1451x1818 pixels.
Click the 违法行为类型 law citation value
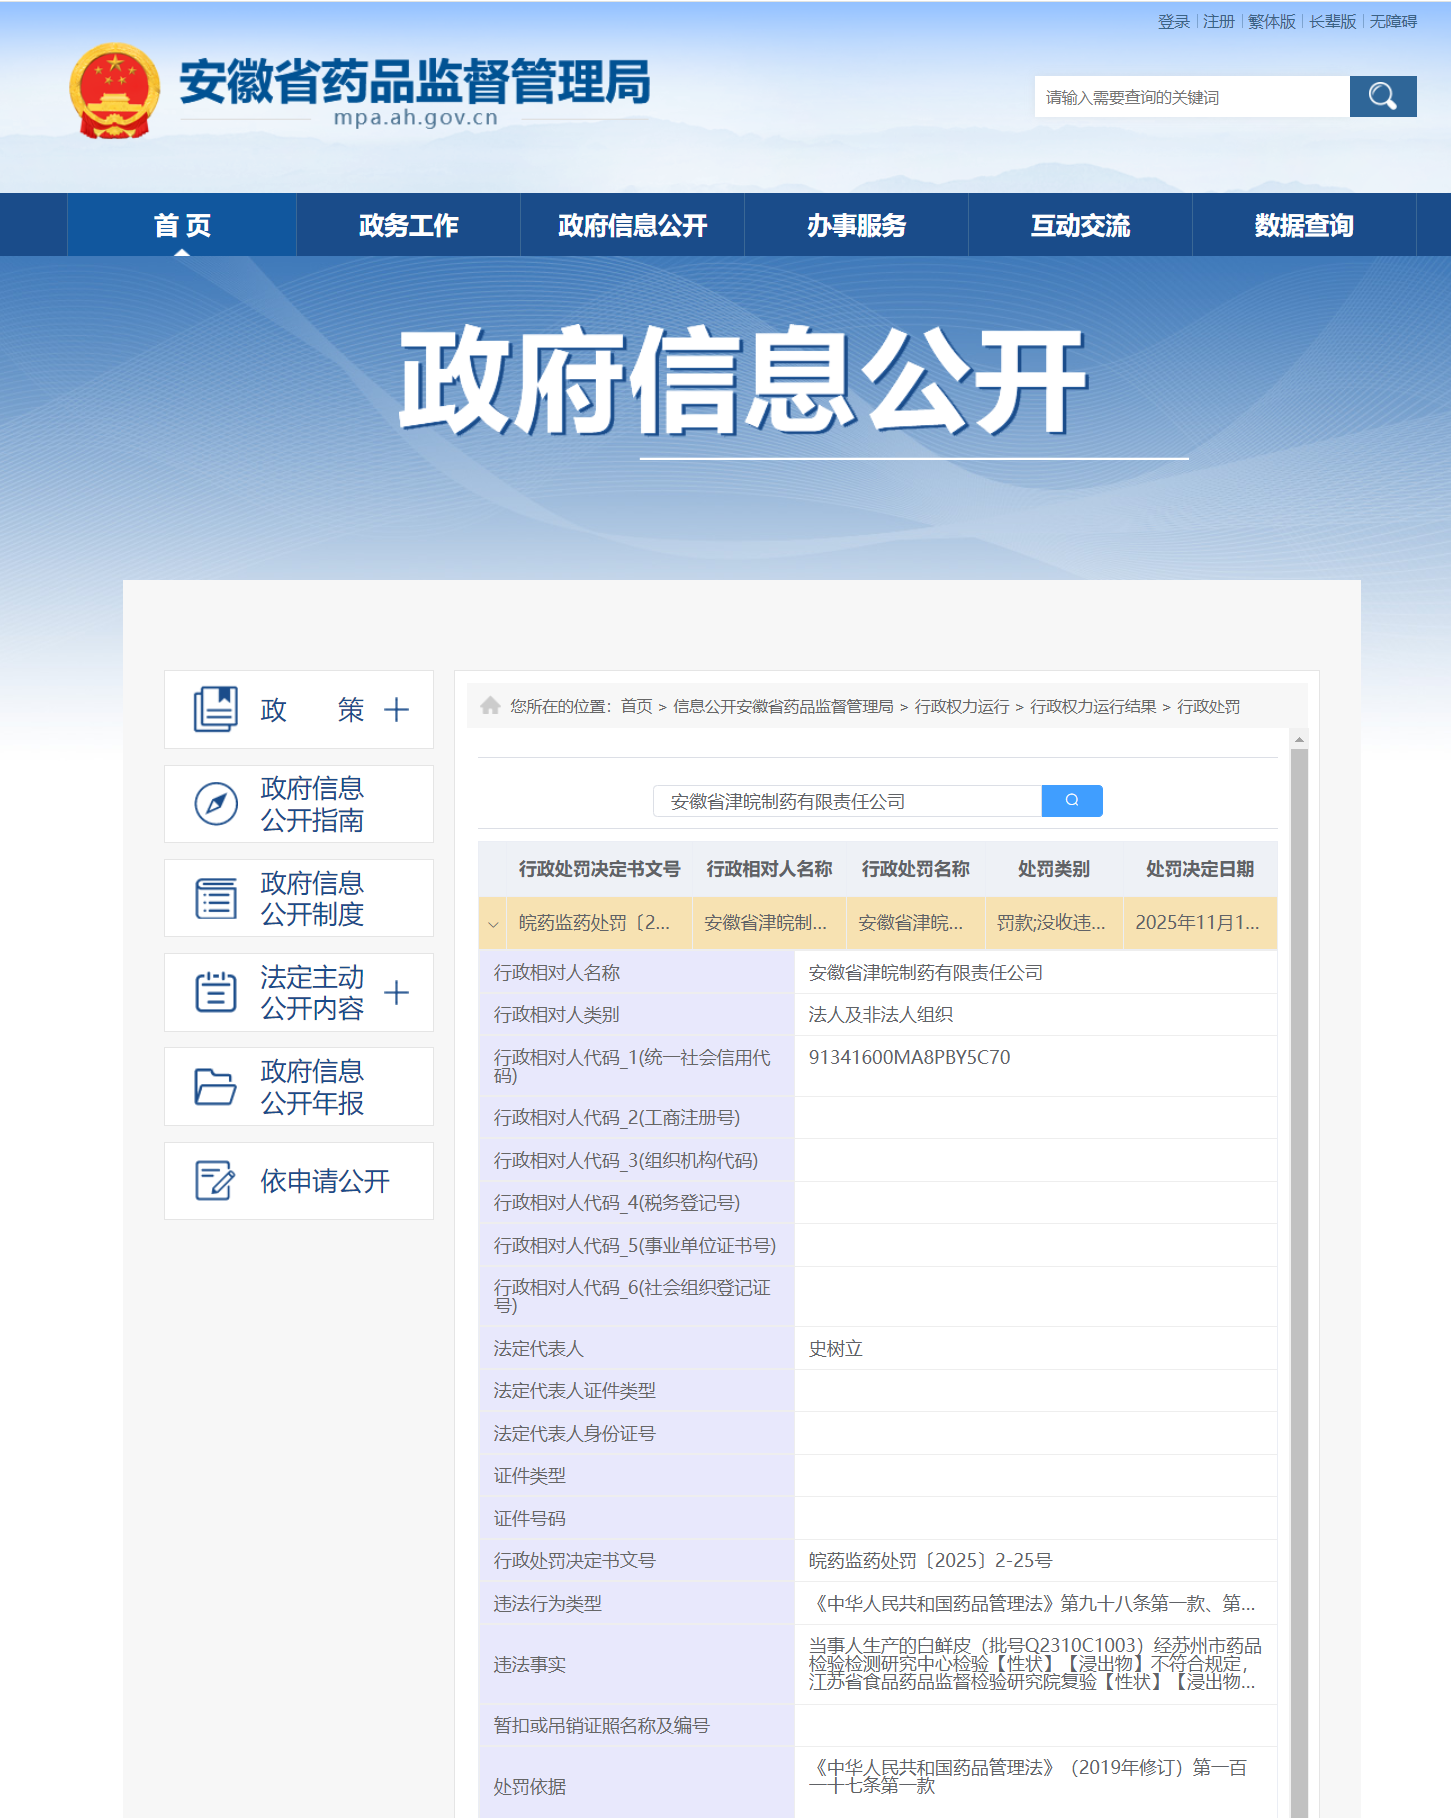pos(1031,1604)
